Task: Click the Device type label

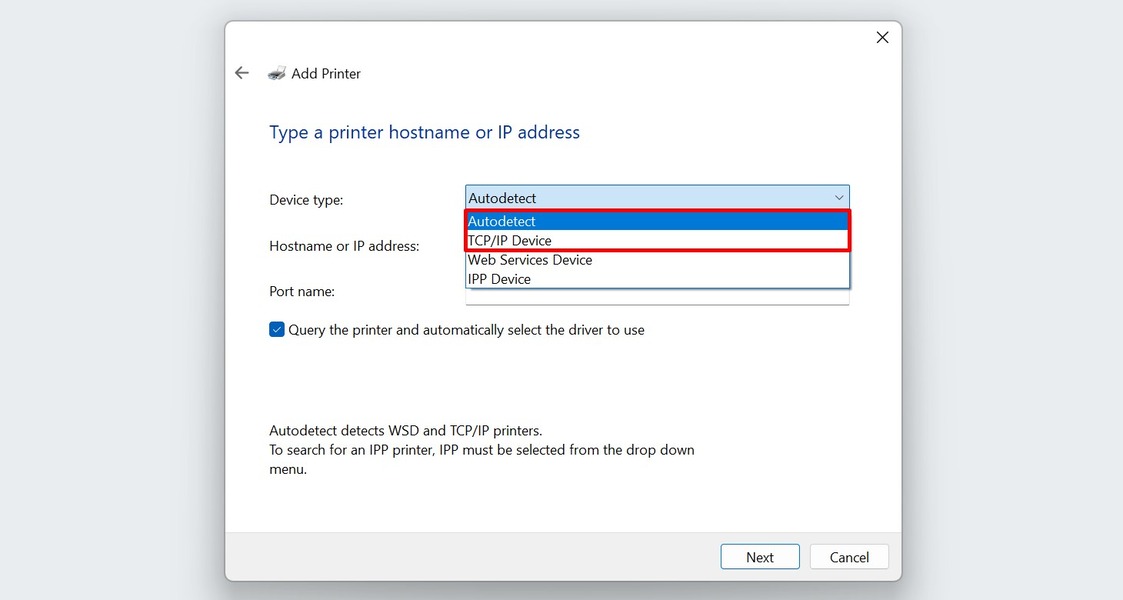Action: point(305,199)
